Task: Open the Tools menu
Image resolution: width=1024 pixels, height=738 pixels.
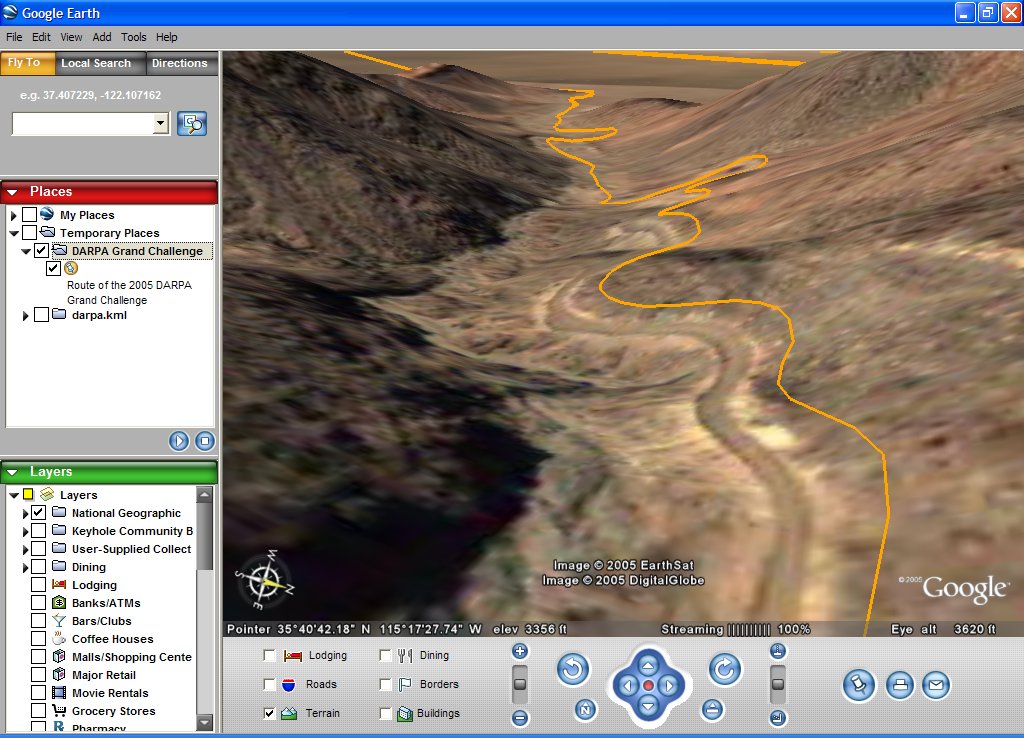Action: point(133,37)
